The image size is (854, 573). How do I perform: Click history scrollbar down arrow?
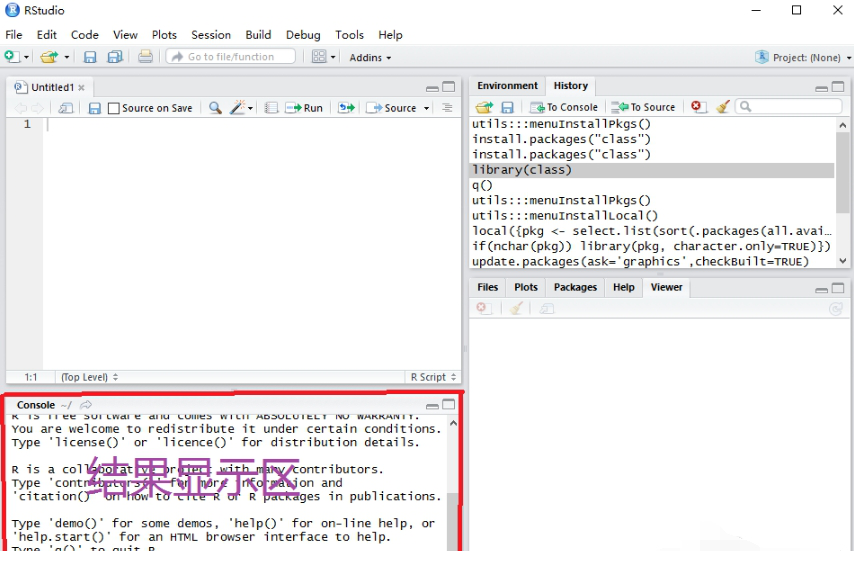843,260
